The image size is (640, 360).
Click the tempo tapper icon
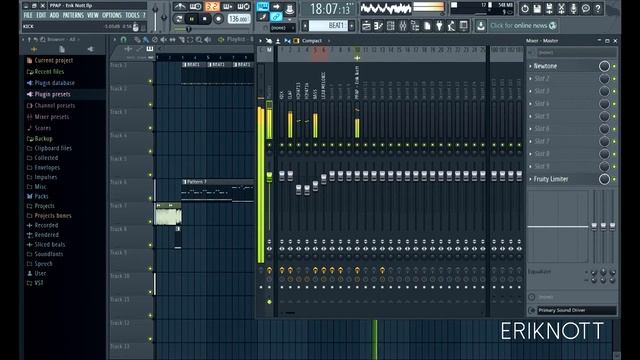pyautogui.click(x=451, y=26)
